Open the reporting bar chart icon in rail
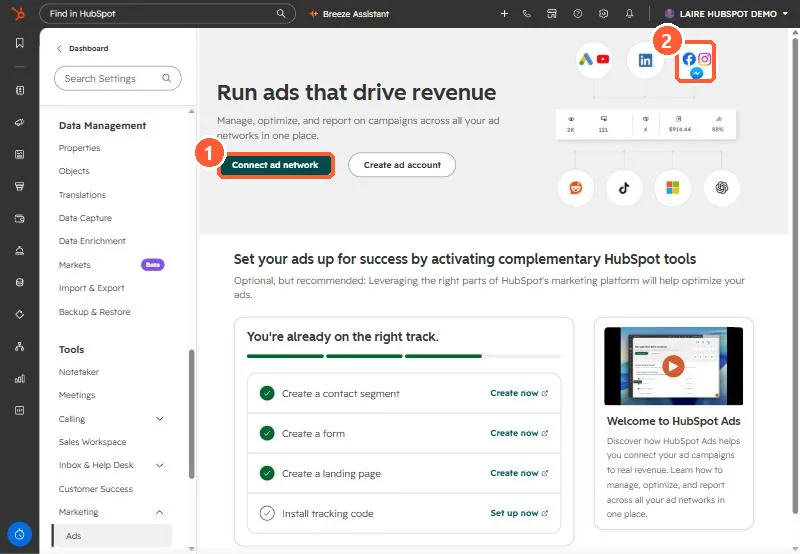Screen dimensions: 800x554 19,379
